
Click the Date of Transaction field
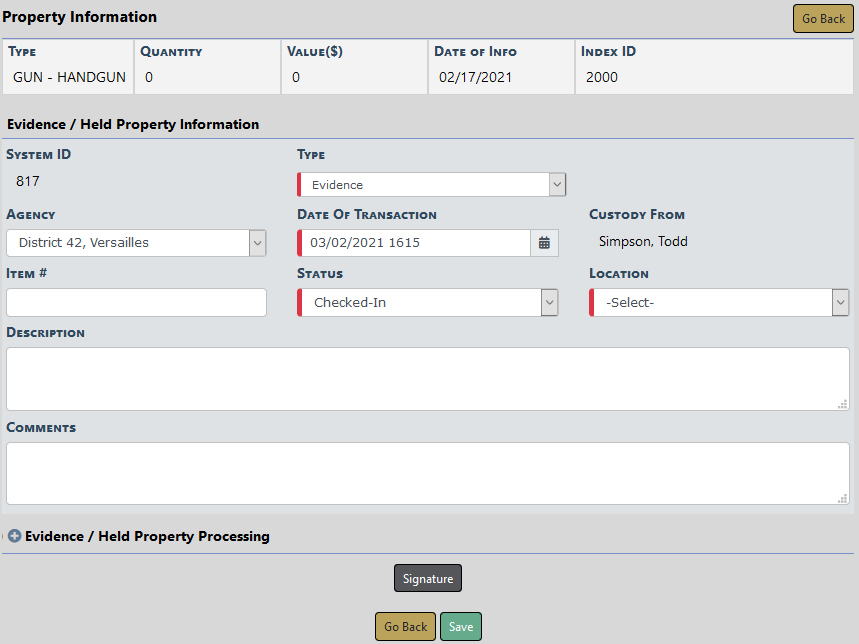(x=415, y=243)
